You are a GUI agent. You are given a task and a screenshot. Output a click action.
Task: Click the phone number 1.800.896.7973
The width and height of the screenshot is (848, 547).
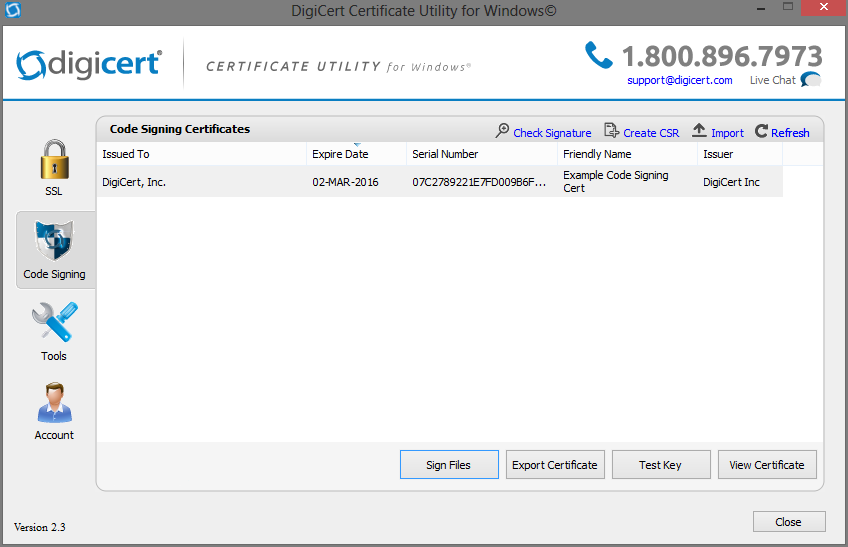(722, 56)
